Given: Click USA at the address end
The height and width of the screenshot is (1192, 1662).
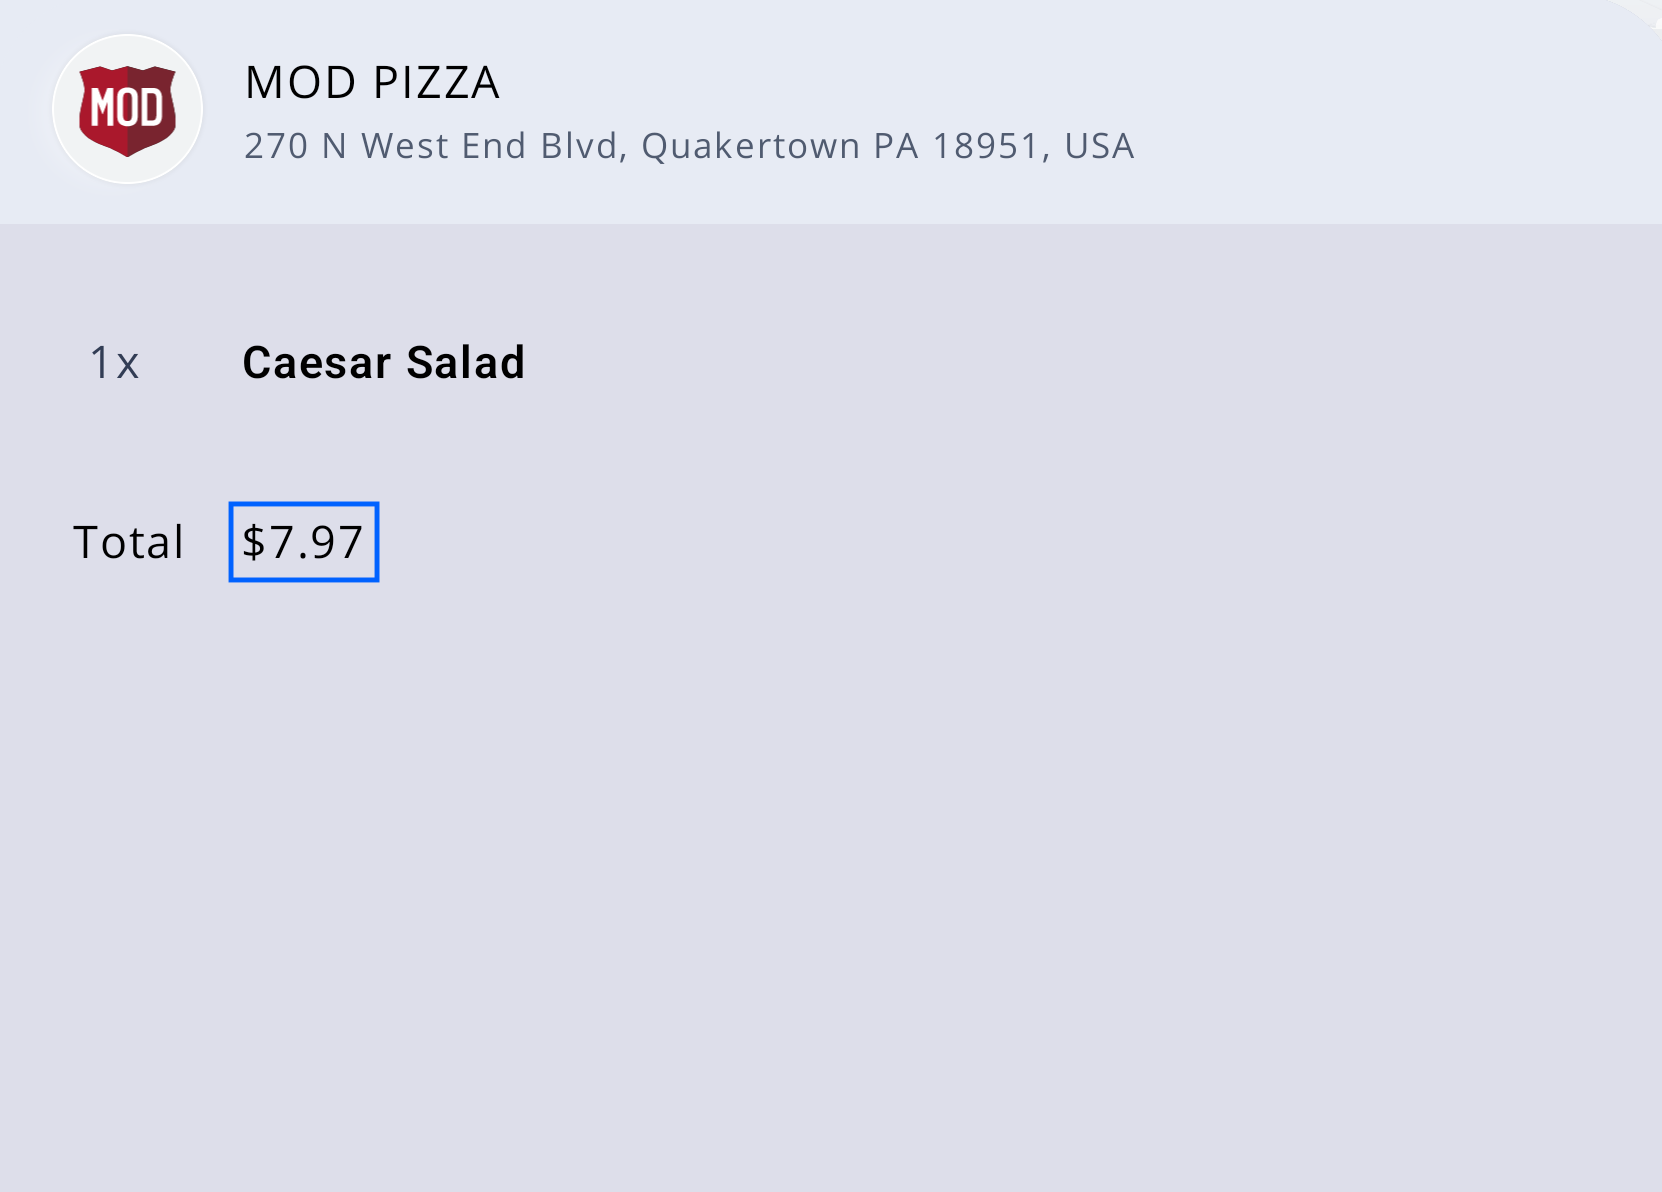Looking at the screenshot, I should tap(1100, 146).
